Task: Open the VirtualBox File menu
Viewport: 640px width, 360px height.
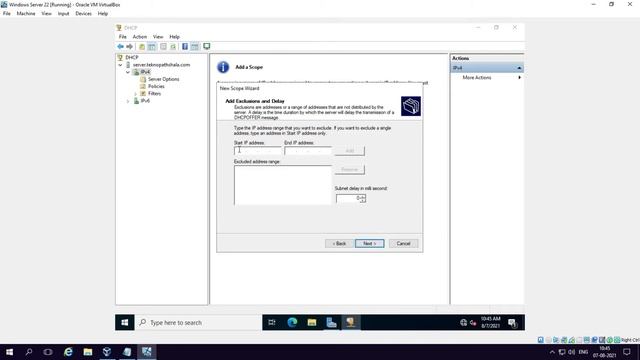Action: 7,13
